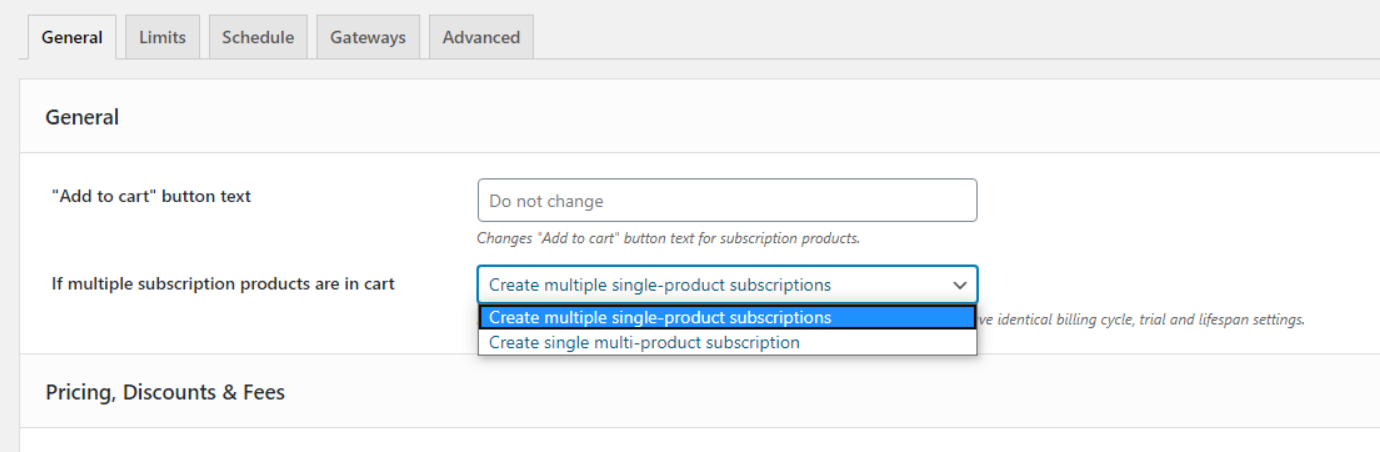Collapse the multiple subscription products select box

700,285
